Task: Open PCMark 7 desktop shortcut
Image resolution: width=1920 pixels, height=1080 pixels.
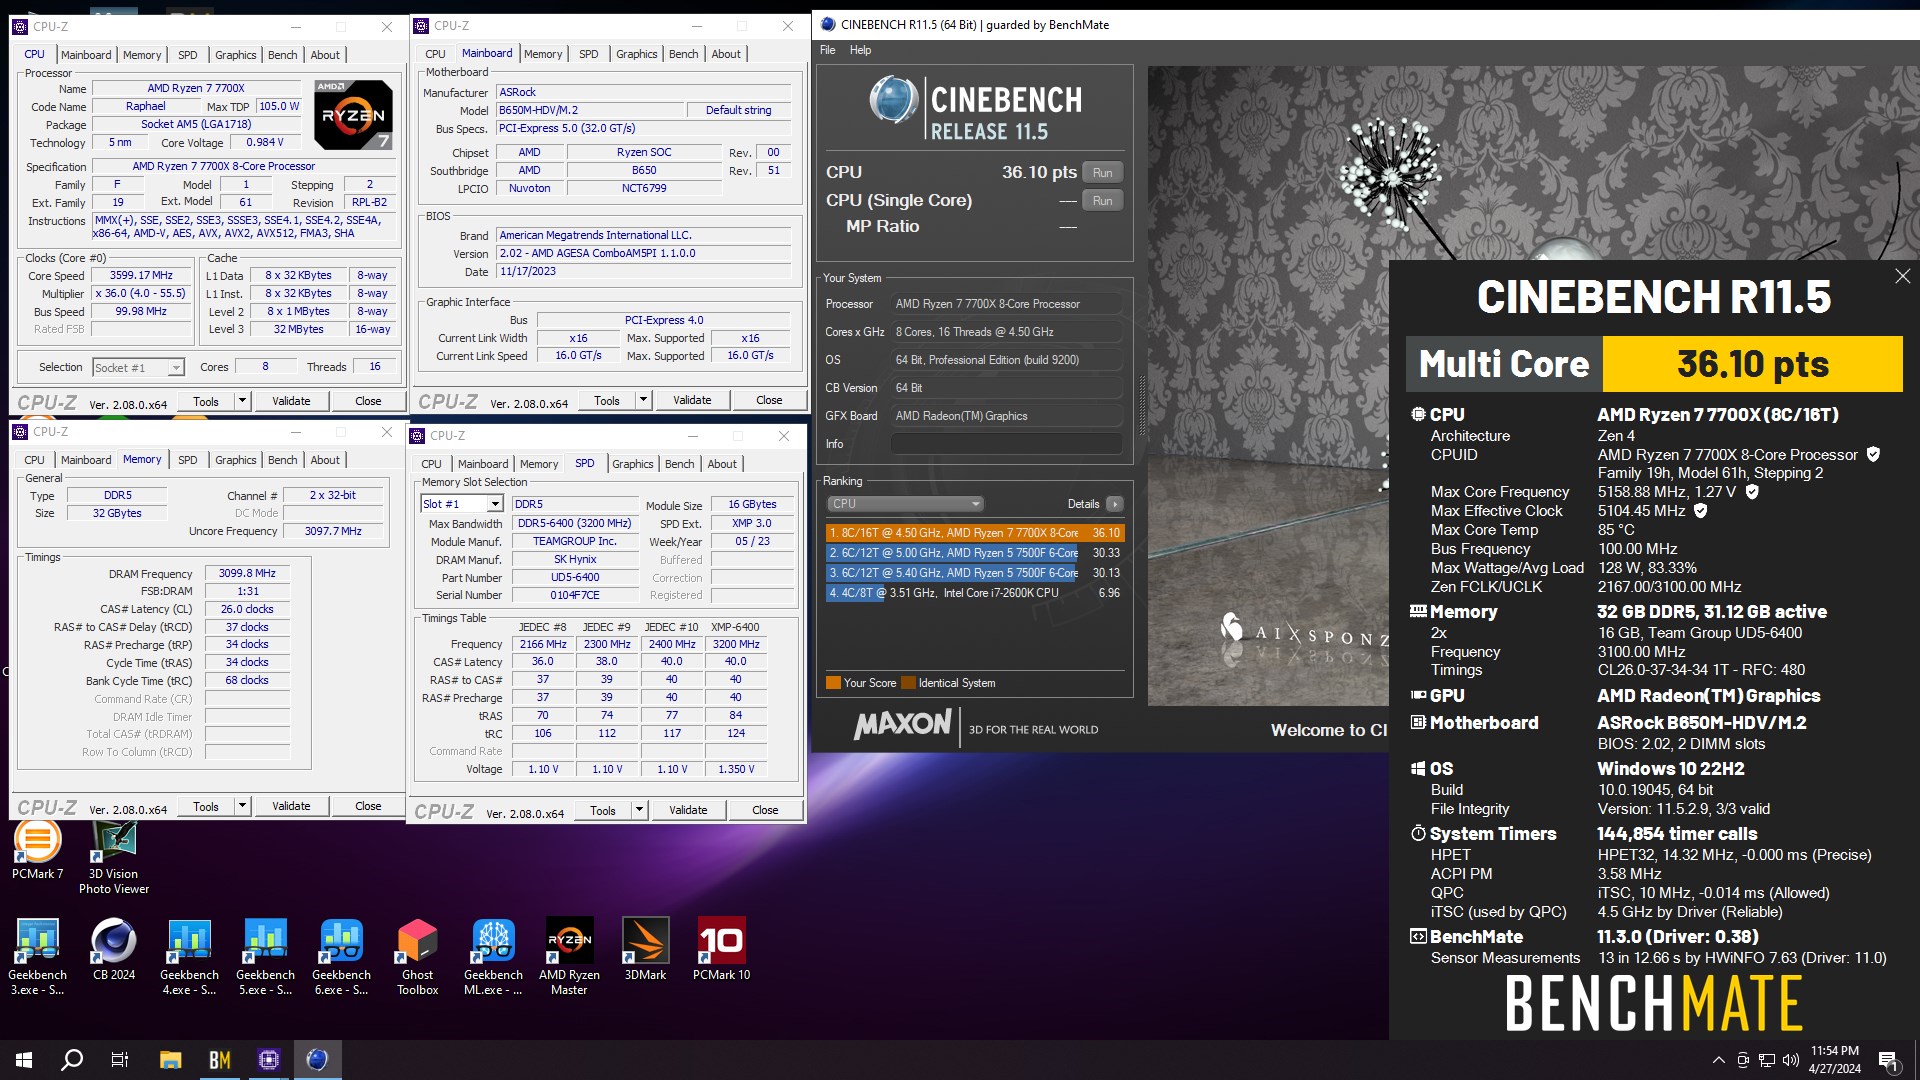Action: click(37, 851)
